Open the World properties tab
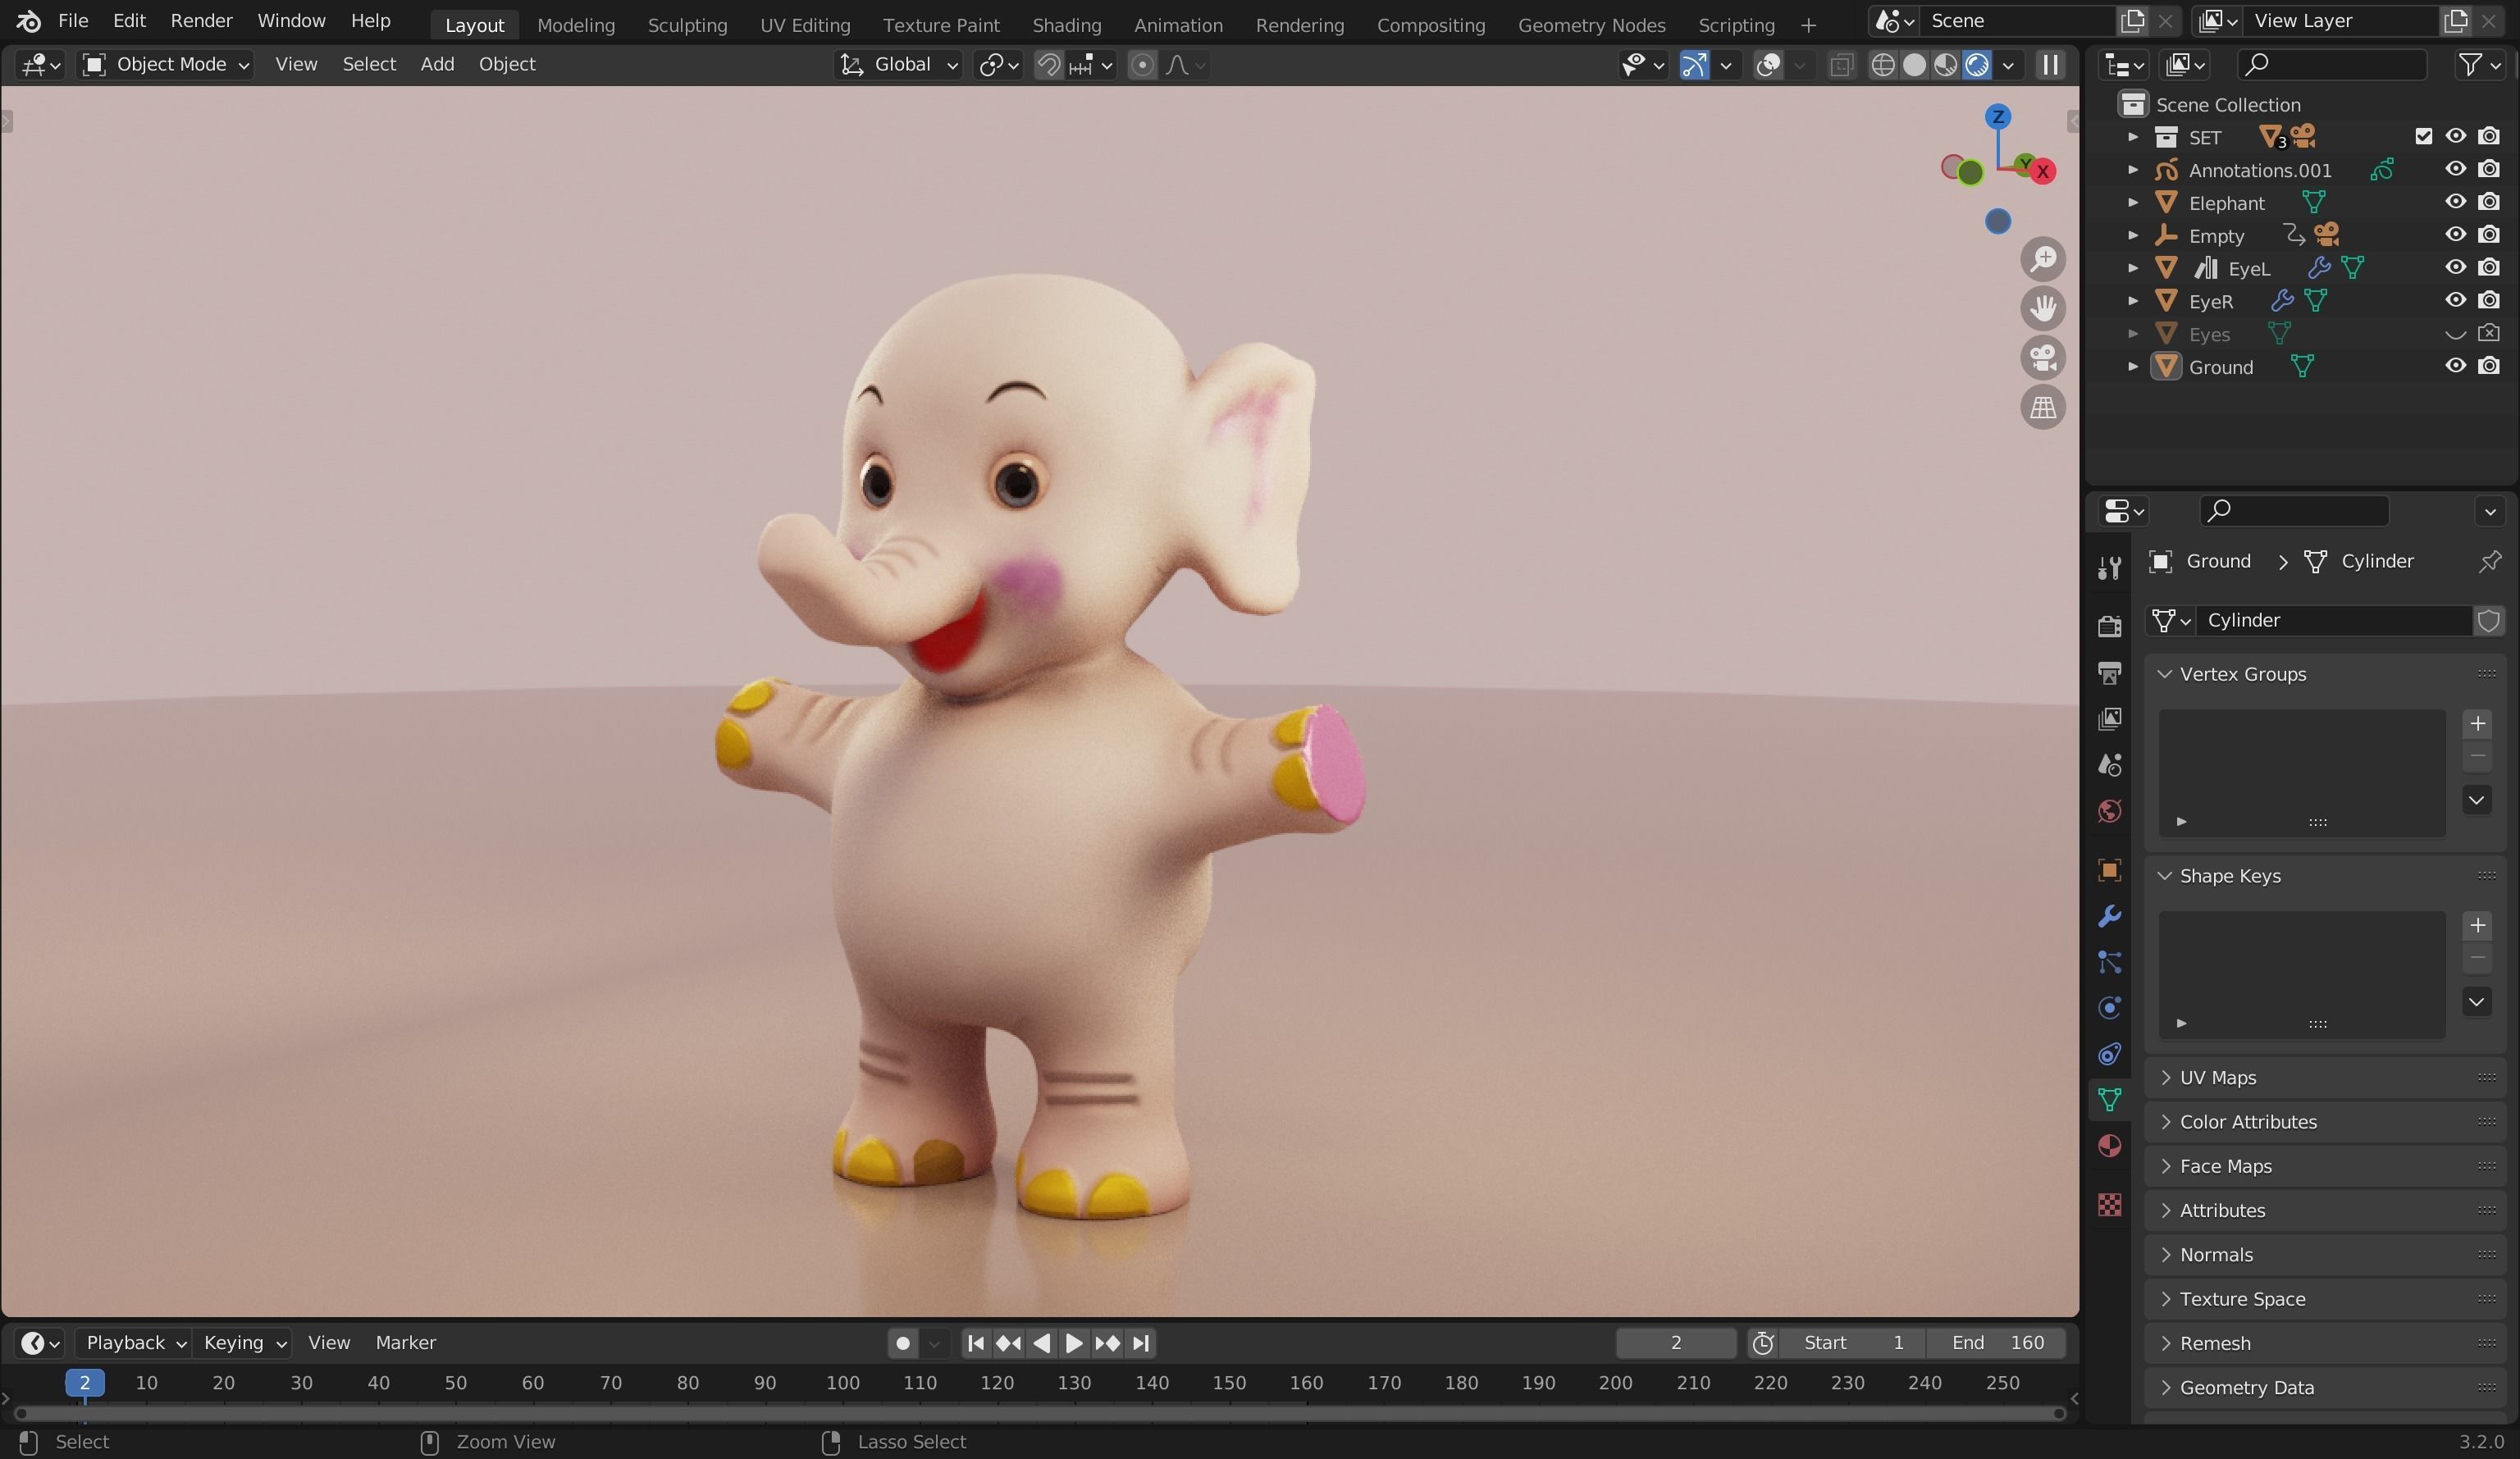This screenshot has width=2520, height=1459. click(x=2109, y=811)
